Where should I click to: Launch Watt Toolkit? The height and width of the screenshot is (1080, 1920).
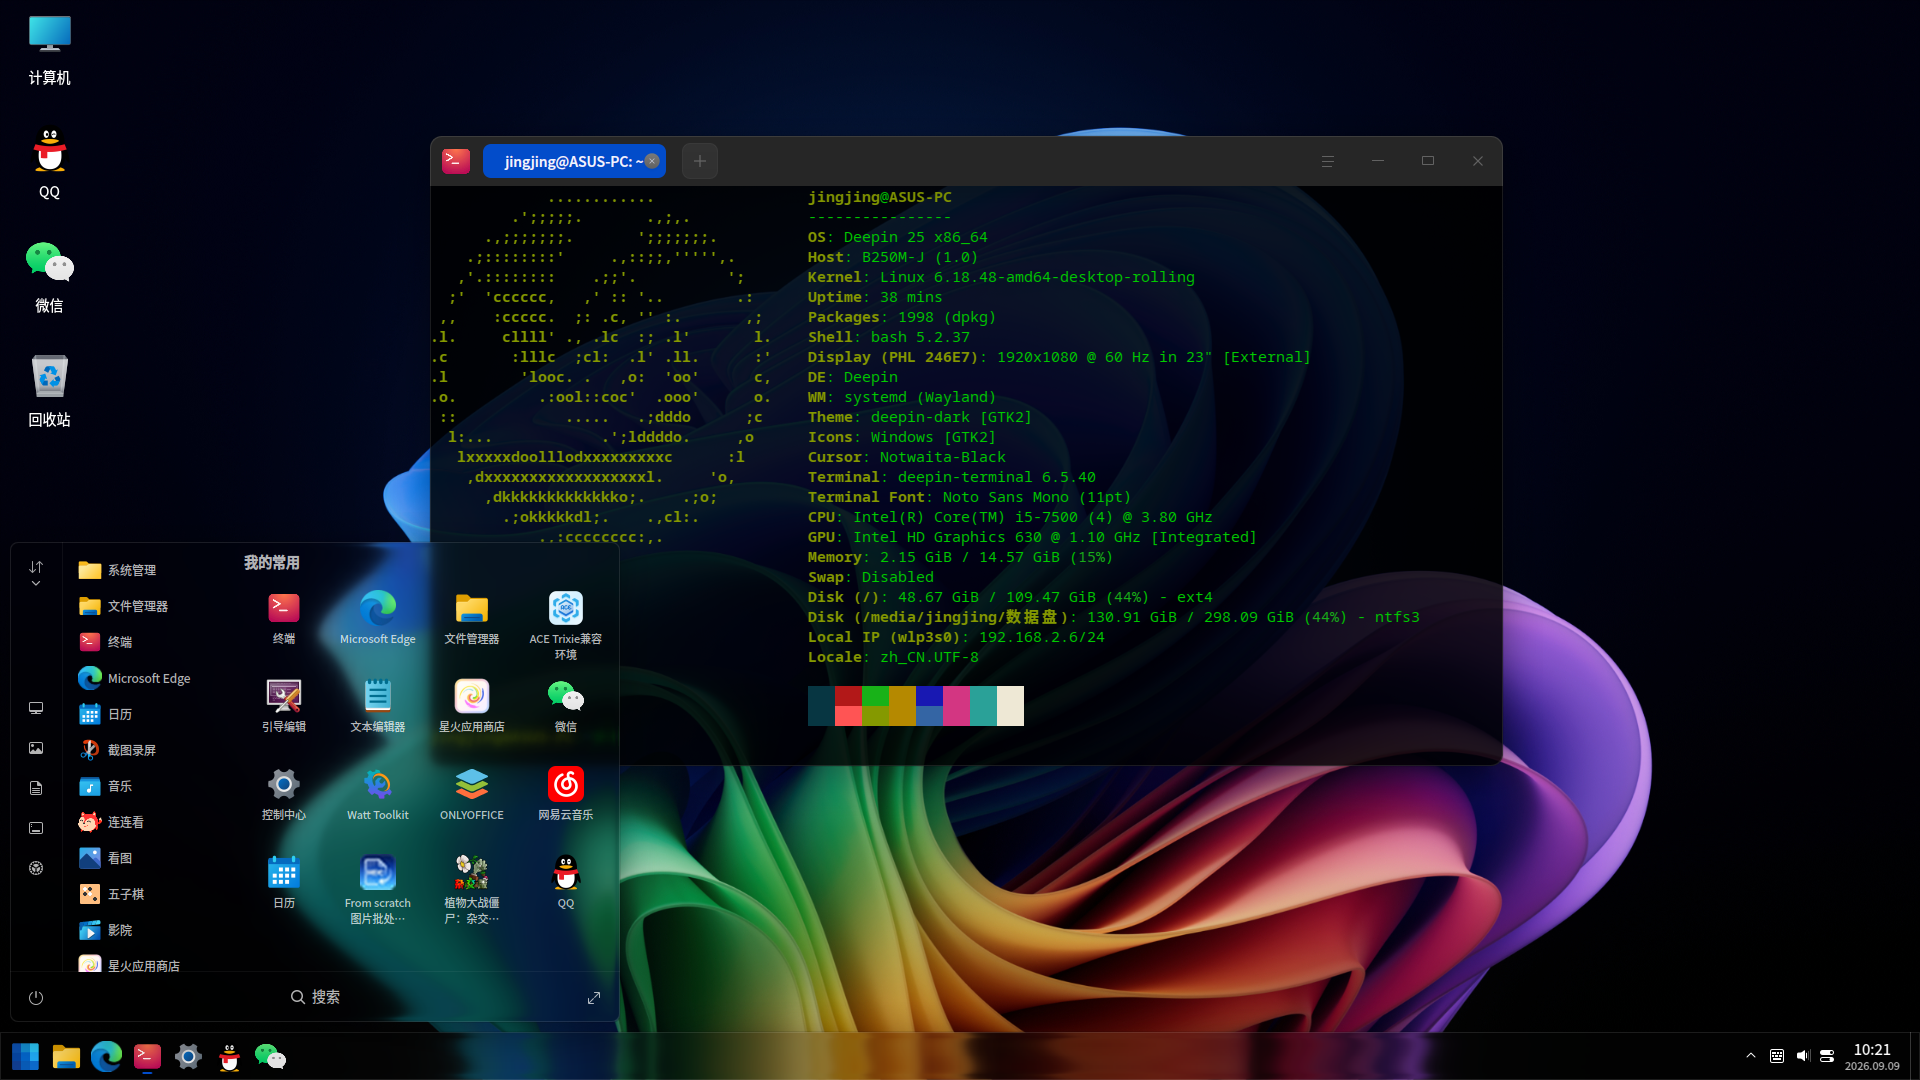coord(378,794)
